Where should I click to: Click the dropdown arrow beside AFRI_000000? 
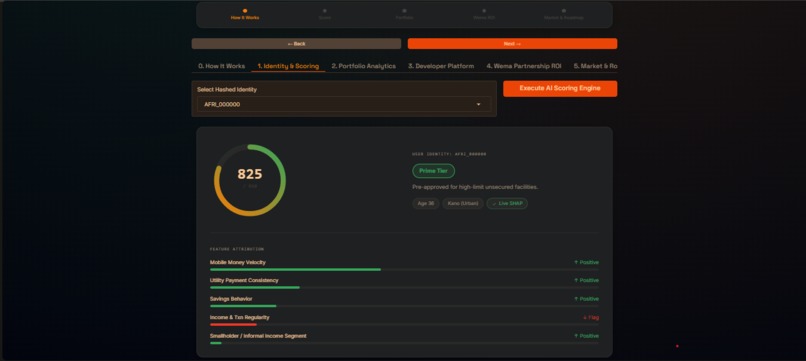(x=479, y=104)
